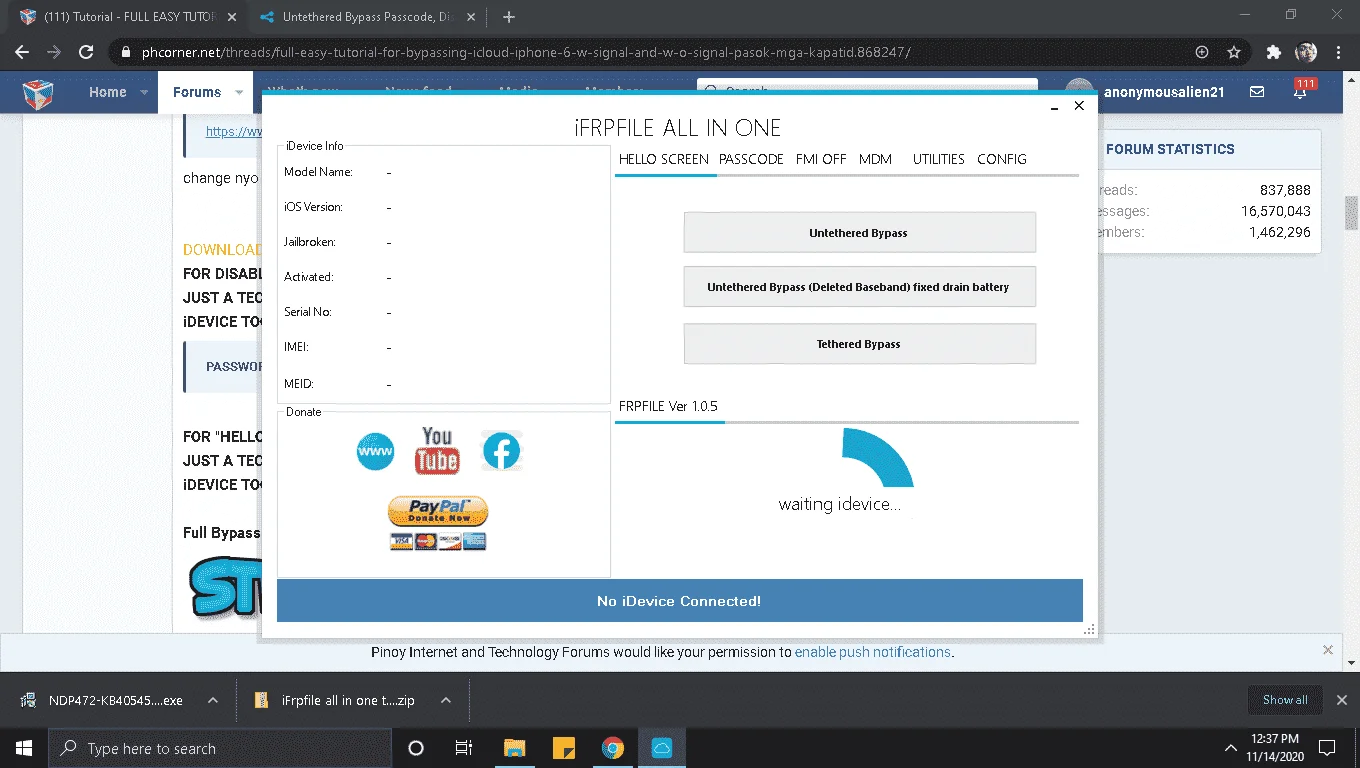1360x768 pixels.
Task: Reload the phcorner page
Action: click(x=86, y=52)
